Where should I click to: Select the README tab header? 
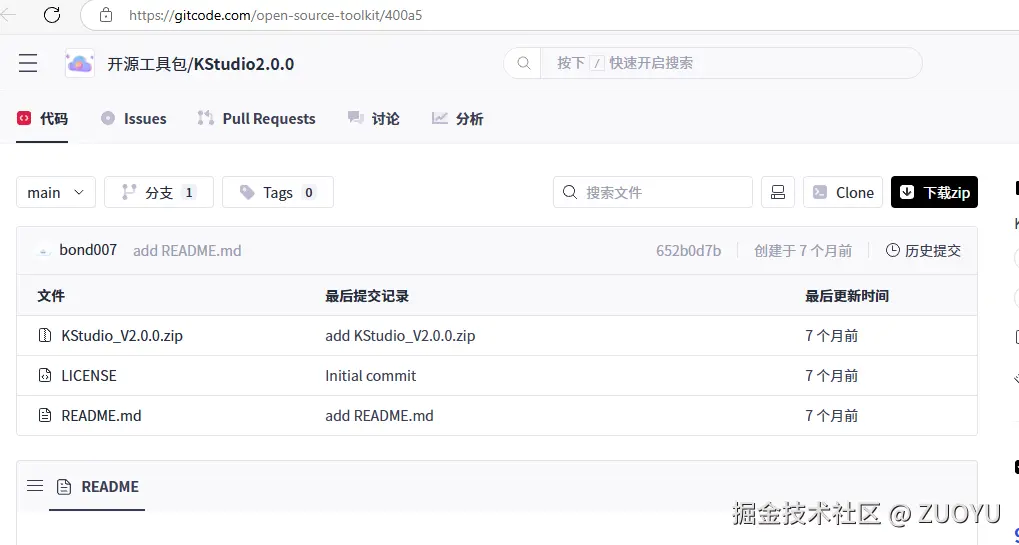click(97, 487)
